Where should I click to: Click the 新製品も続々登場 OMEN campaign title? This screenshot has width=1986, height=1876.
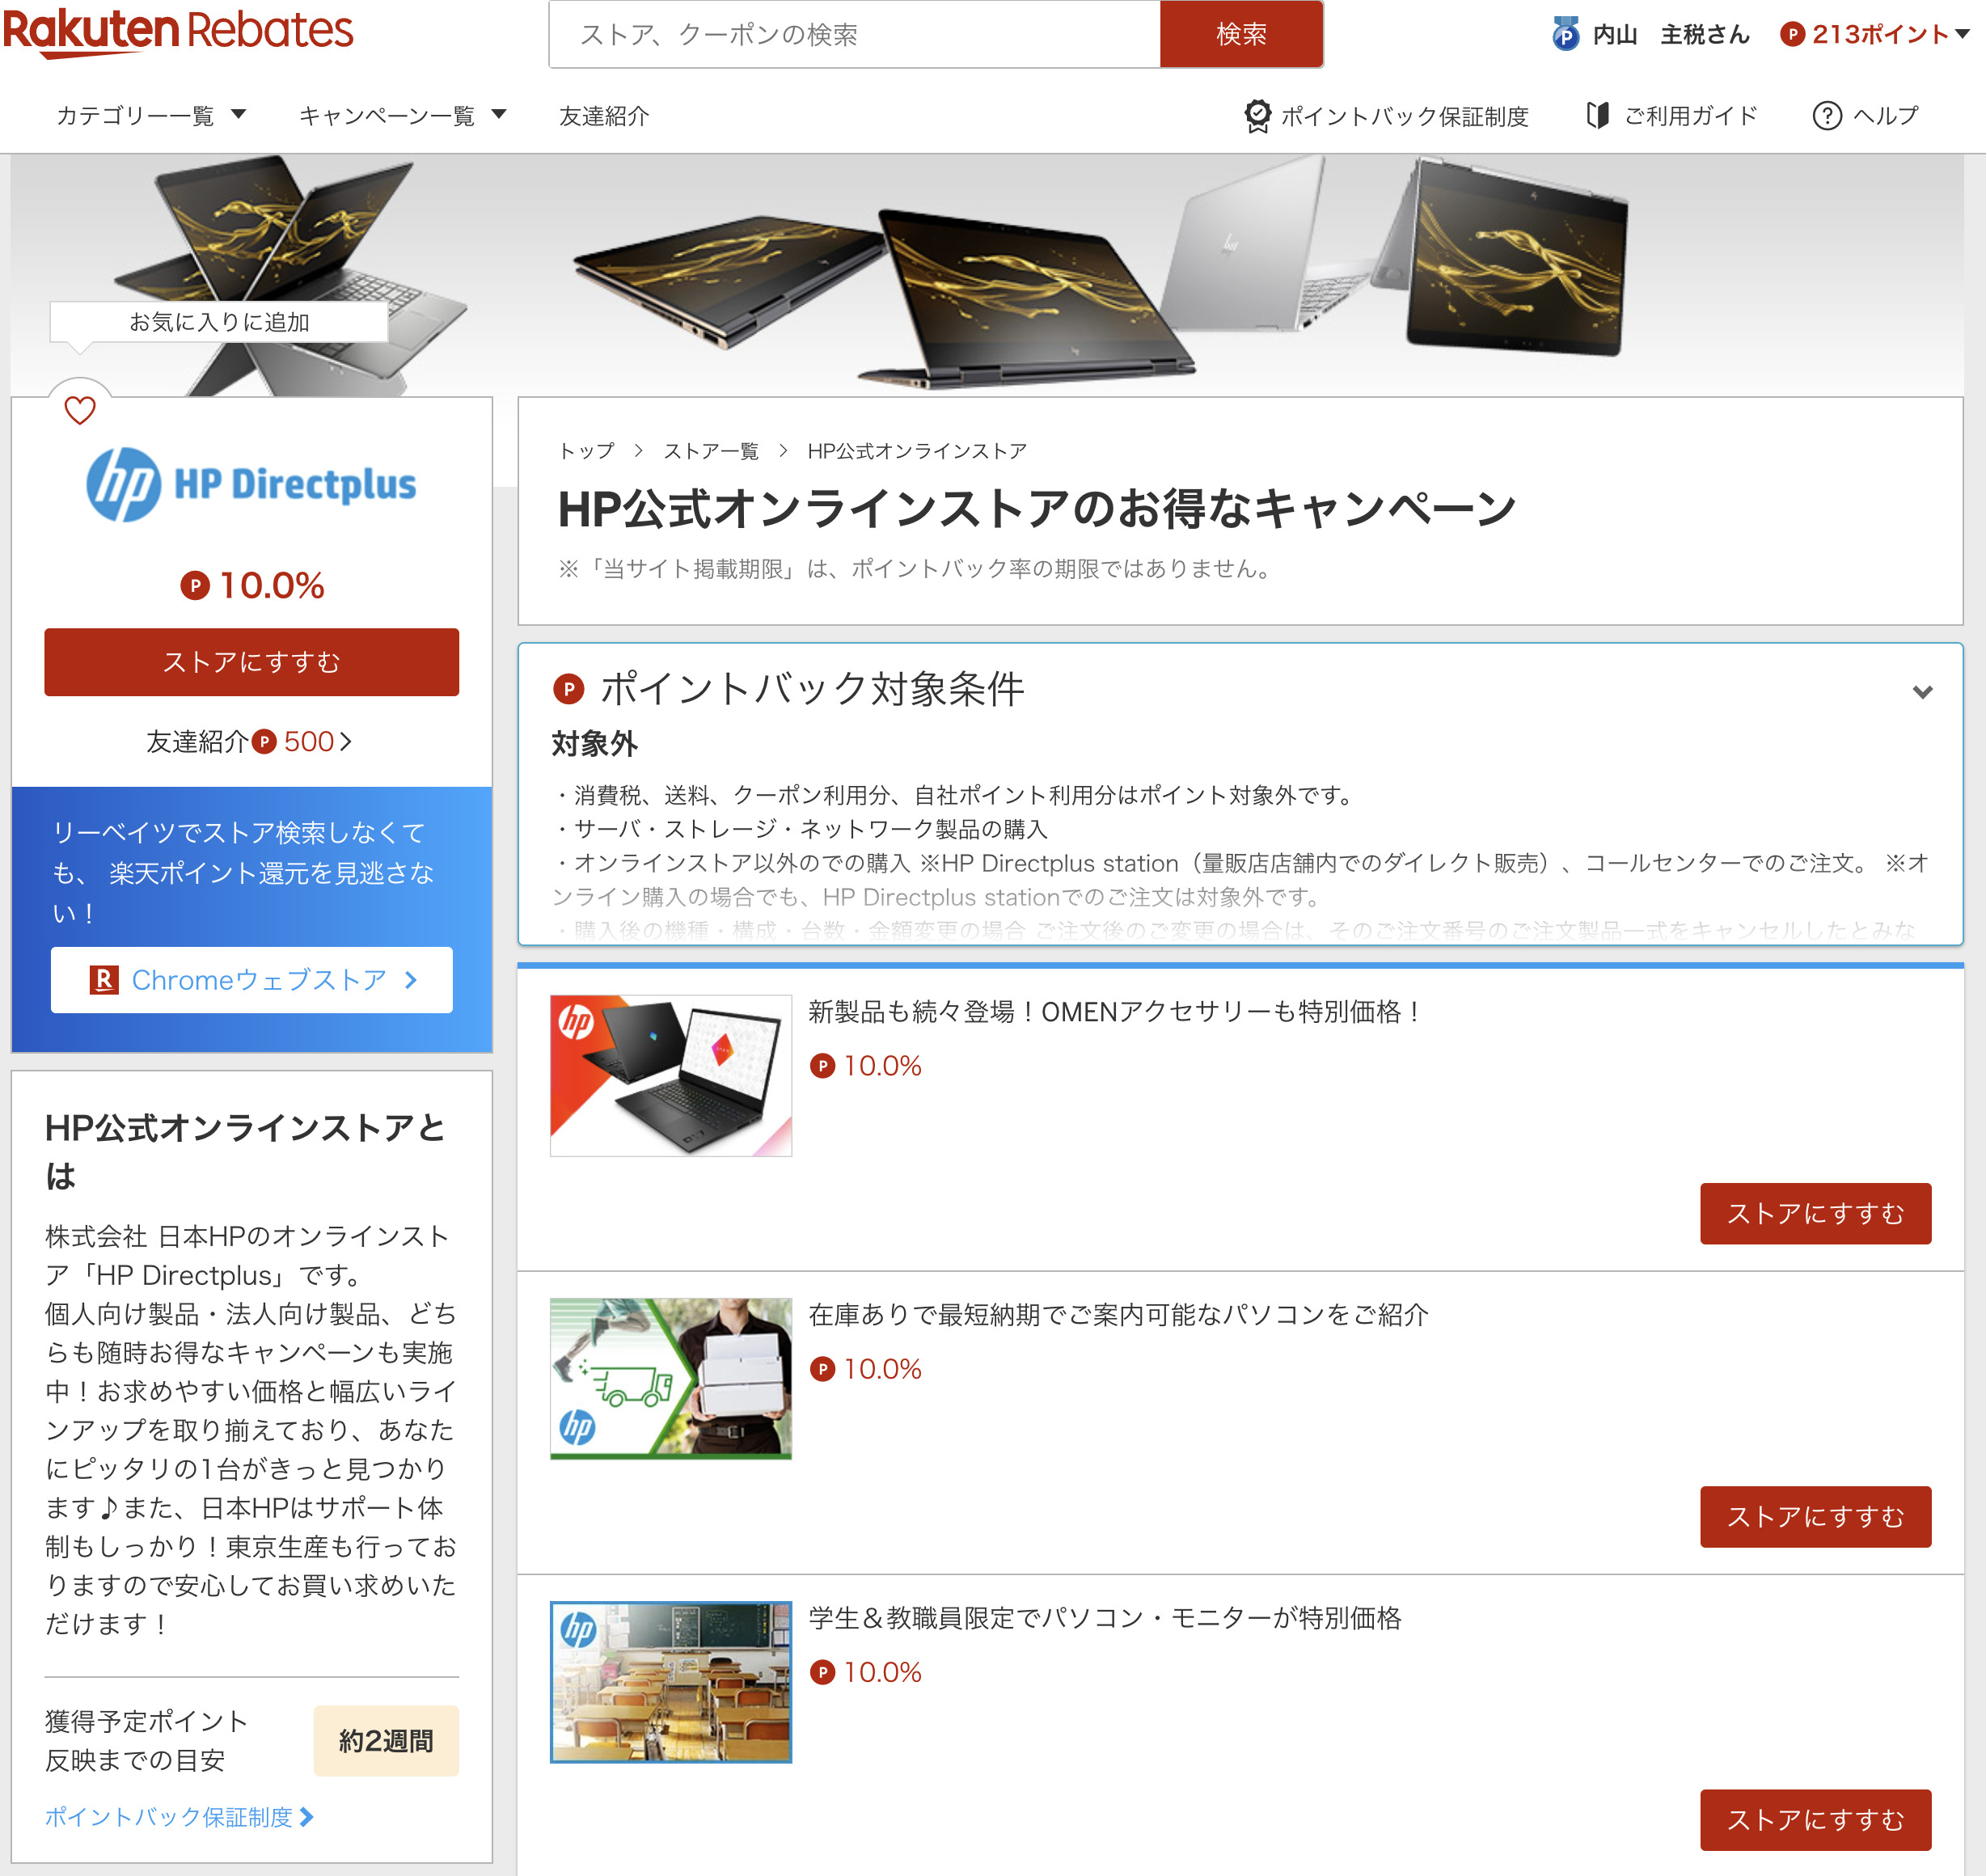tap(1115, 1012)
